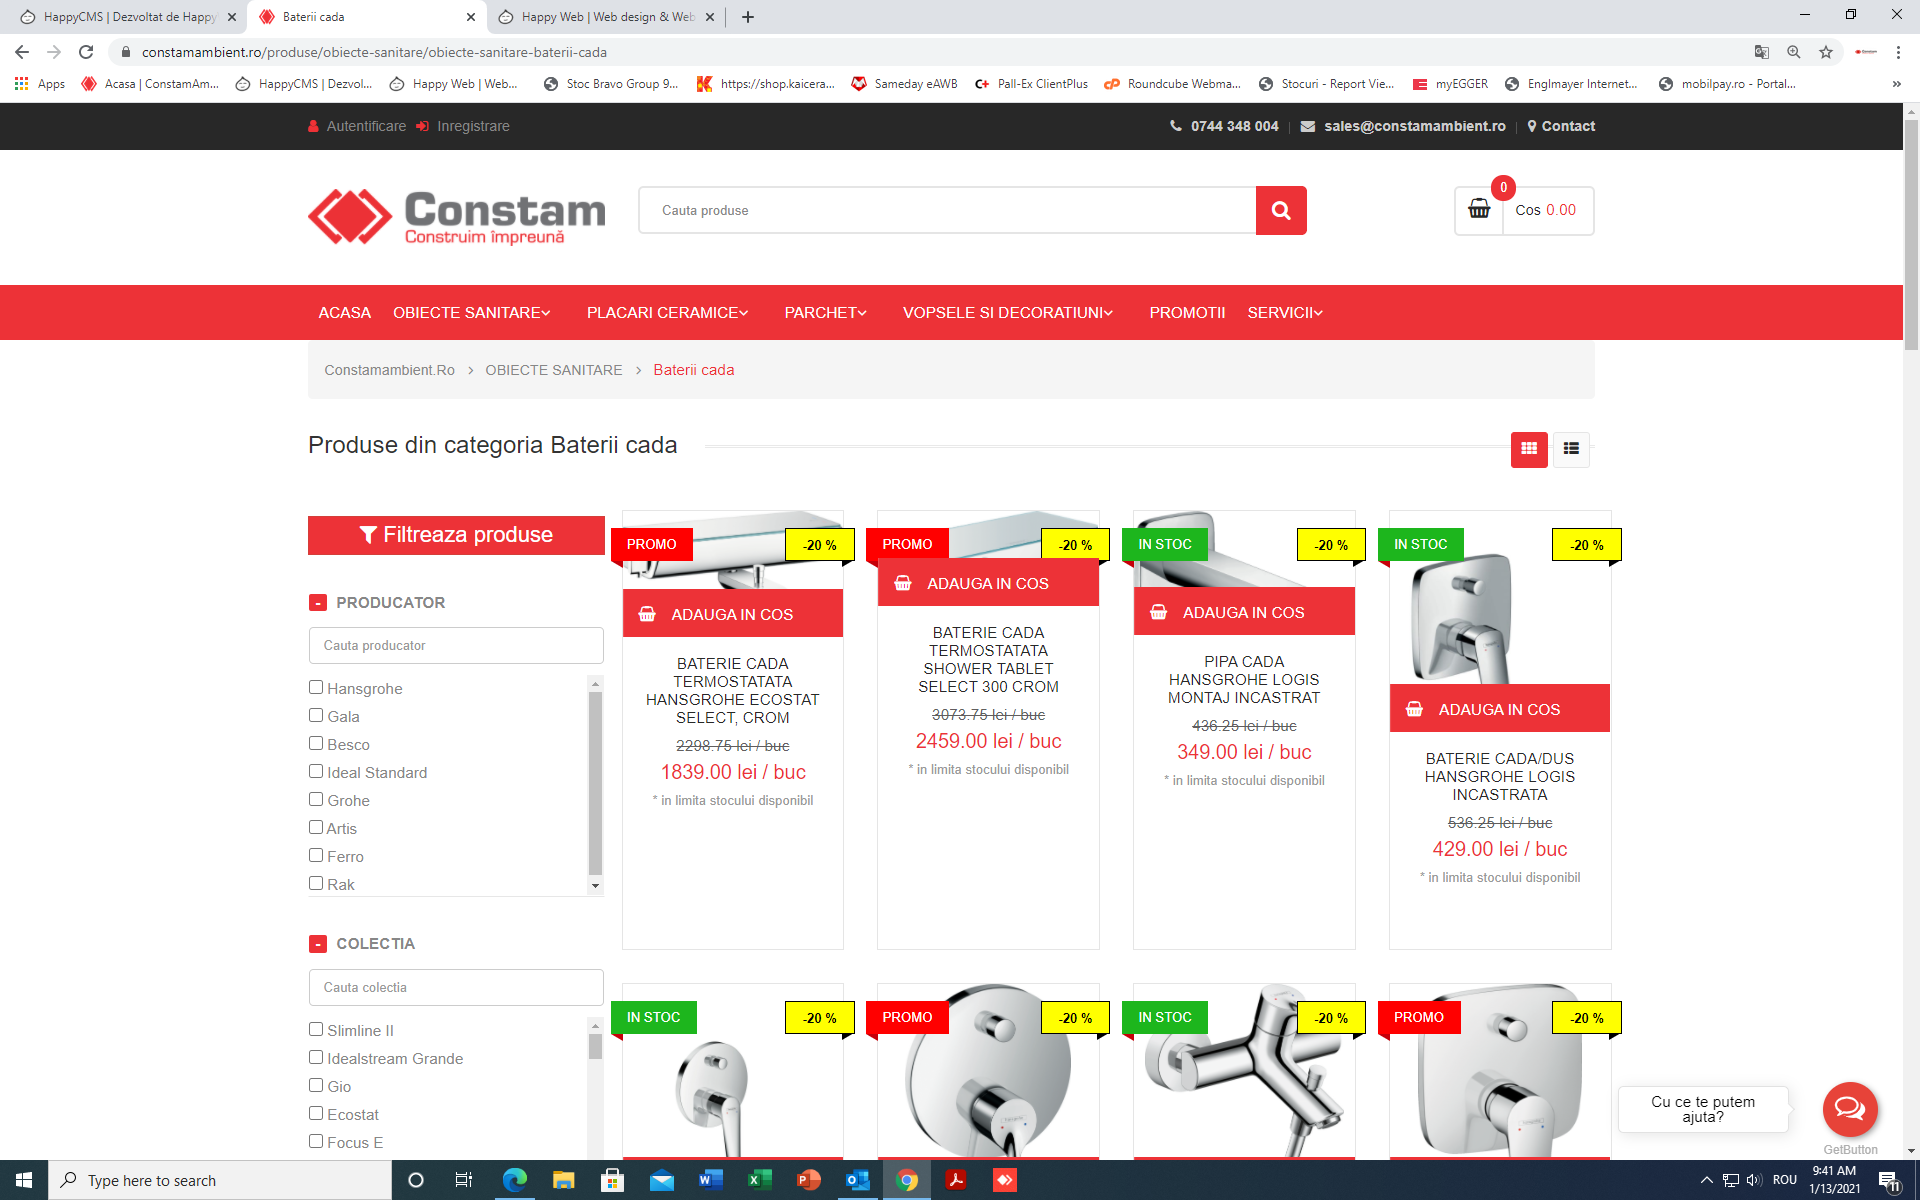Open Chrome three-dot menu
The width and height of the screenshot is (1920, 1200).
(1898, 52)
